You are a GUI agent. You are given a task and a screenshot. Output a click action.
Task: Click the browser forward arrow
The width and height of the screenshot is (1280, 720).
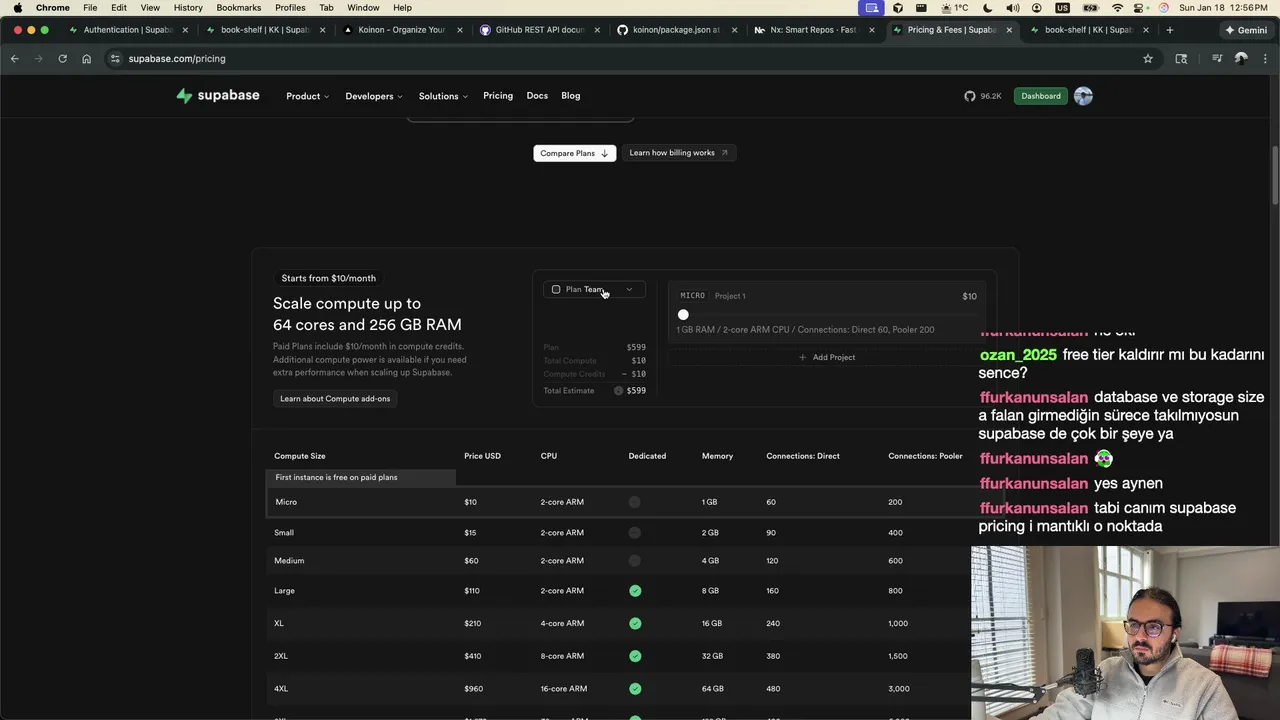pos(38,59)
